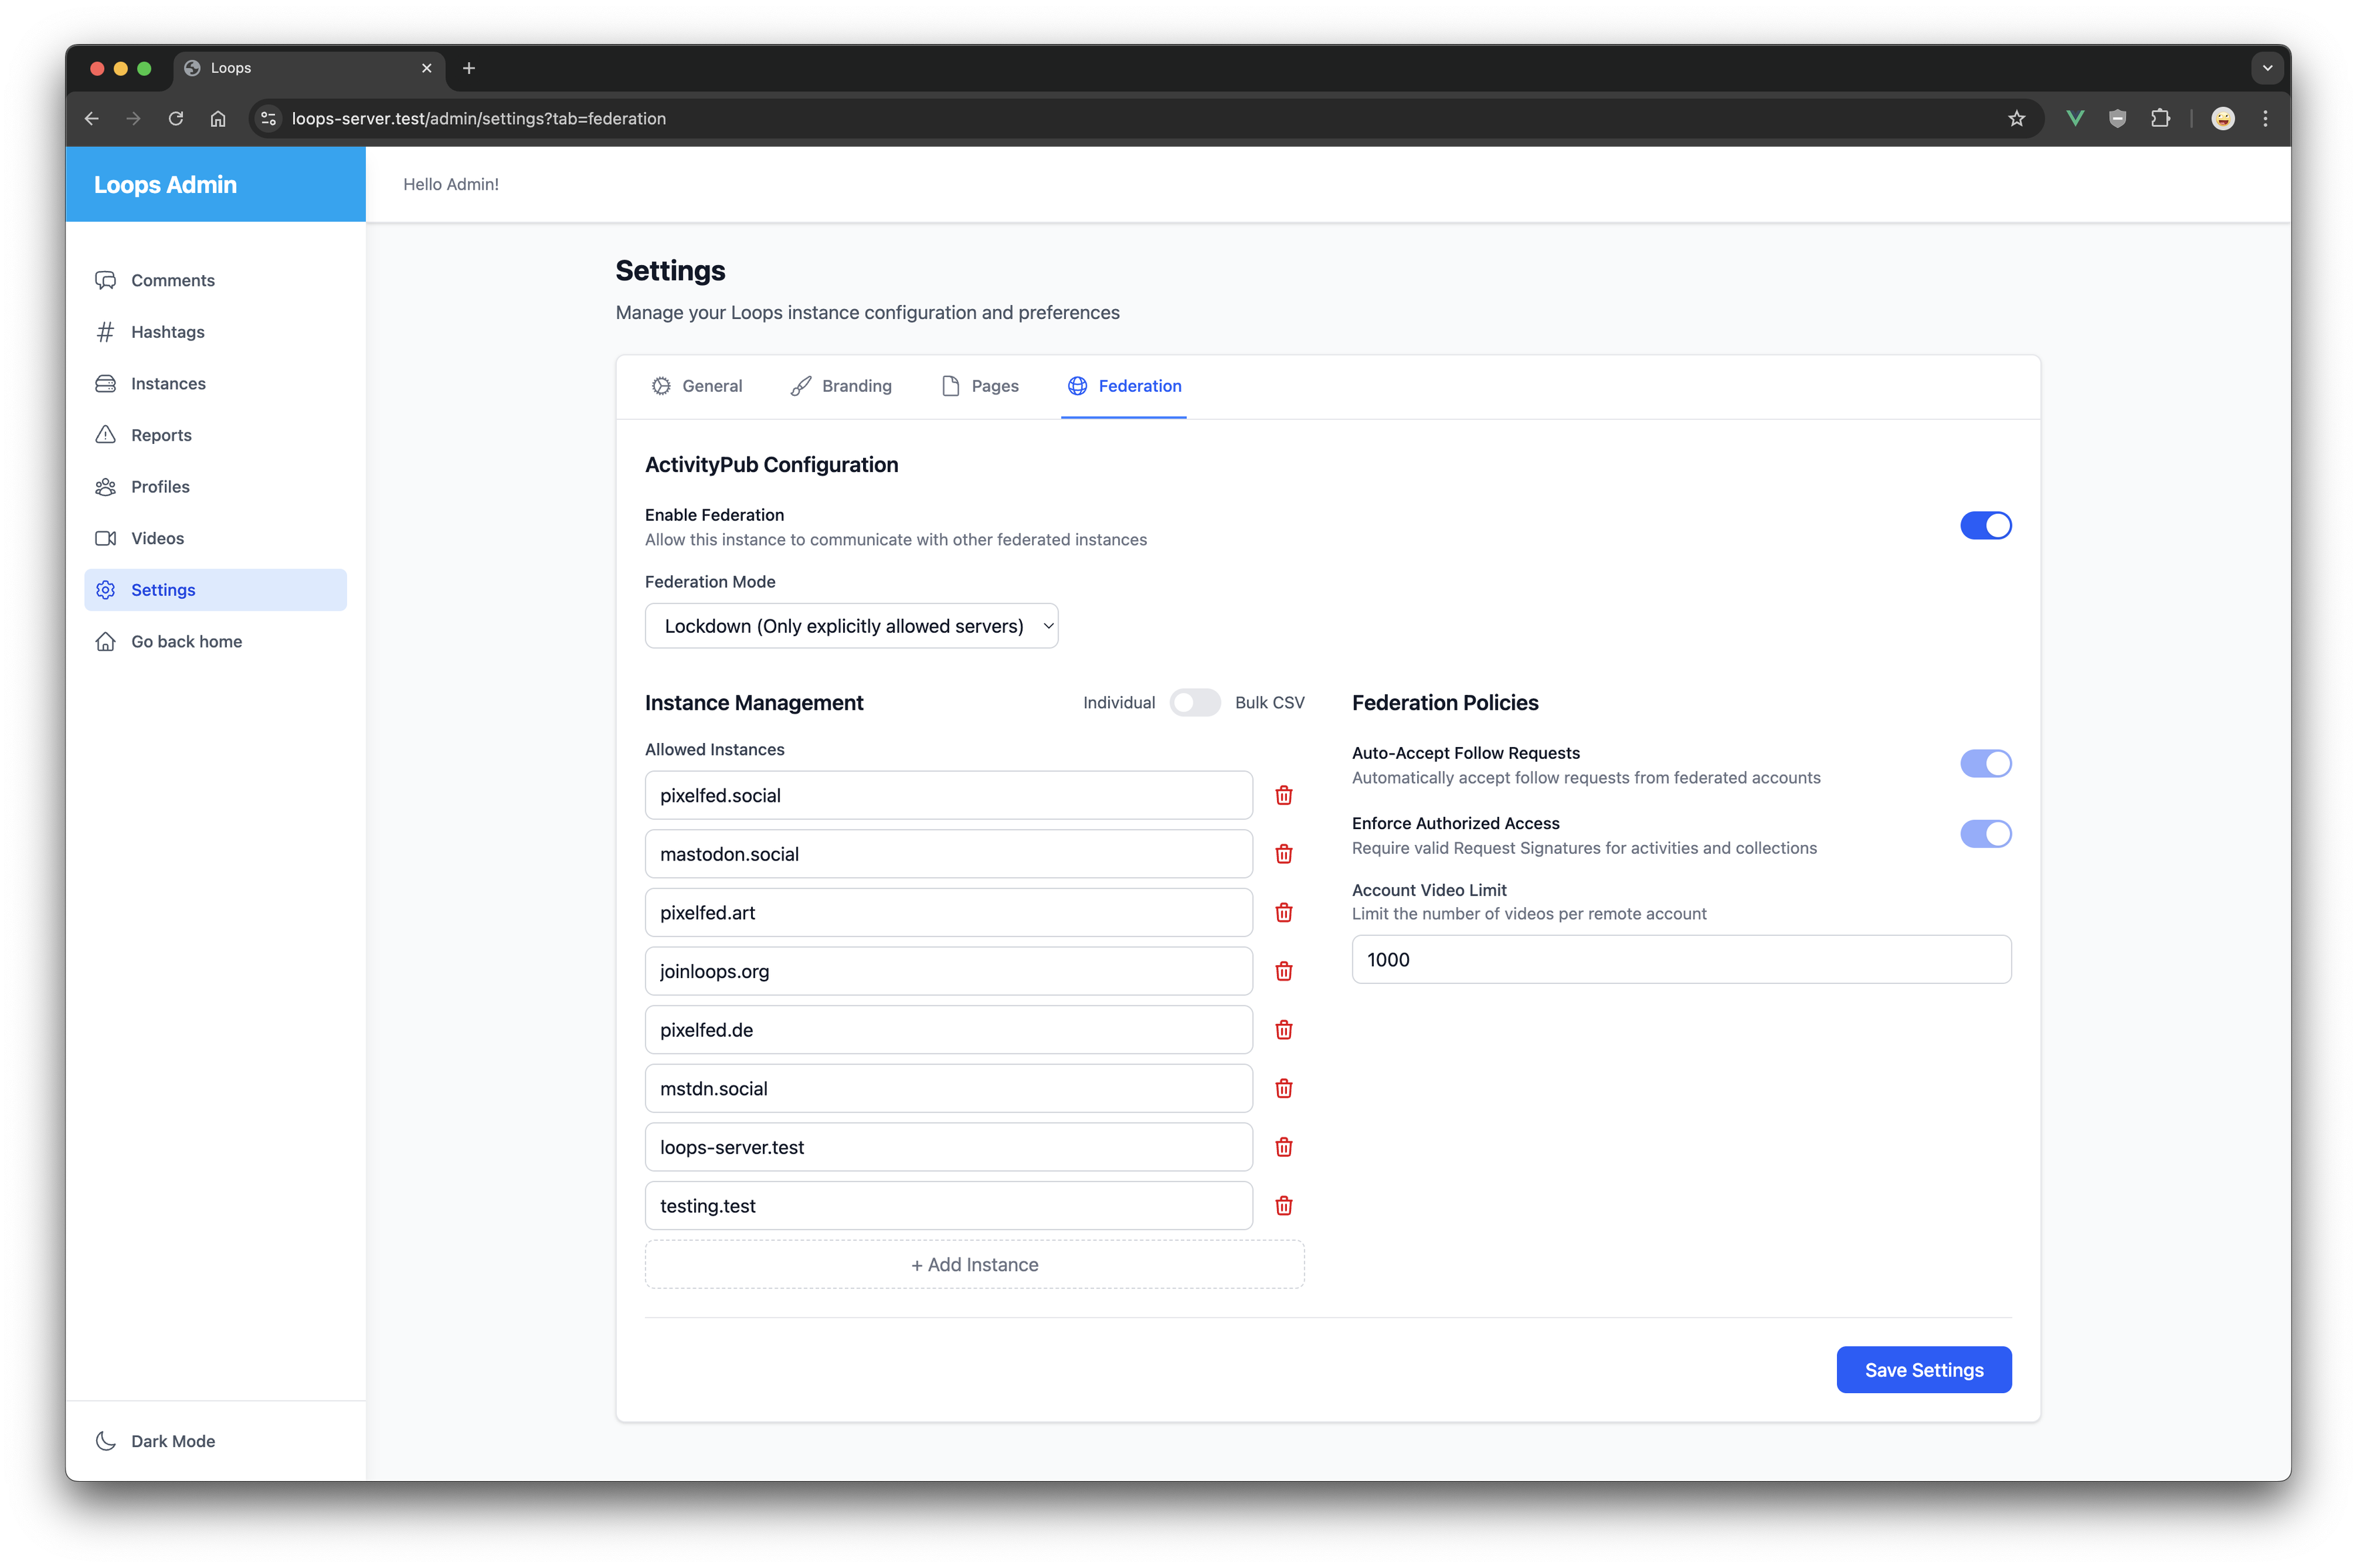Open the Federation Mode dropdown

click(x=851, y=626)
